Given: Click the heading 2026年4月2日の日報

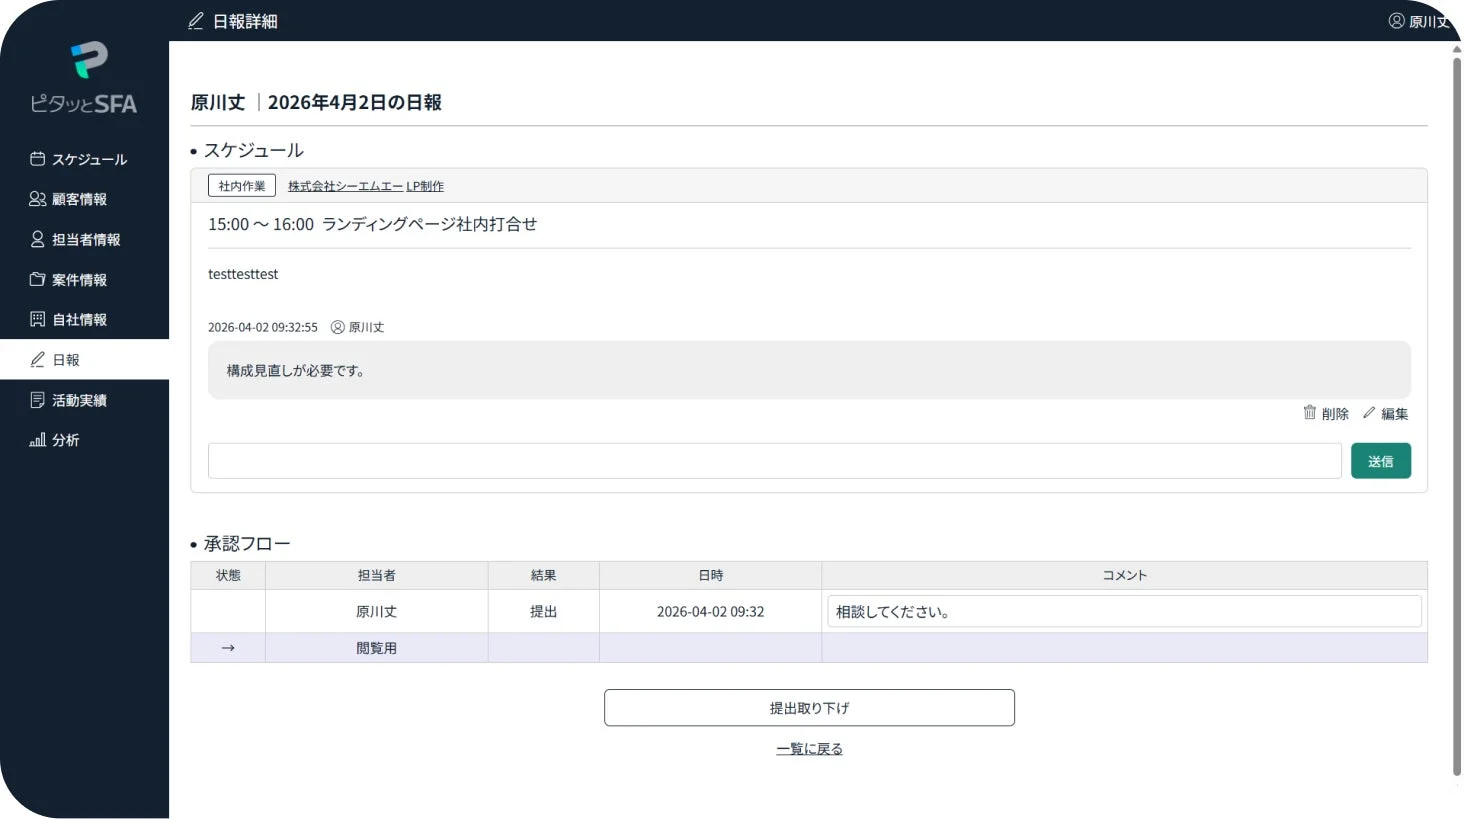Looking at the screenshot, I should pyautogui.click(x=355, y=102).
